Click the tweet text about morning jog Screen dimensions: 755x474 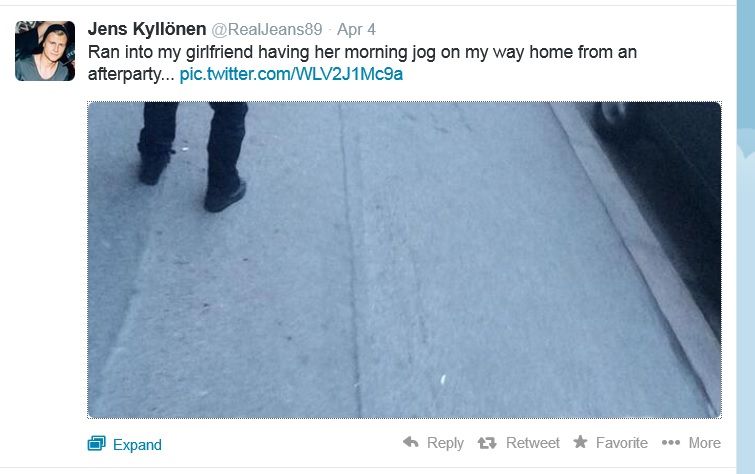[x=362, y=63]
